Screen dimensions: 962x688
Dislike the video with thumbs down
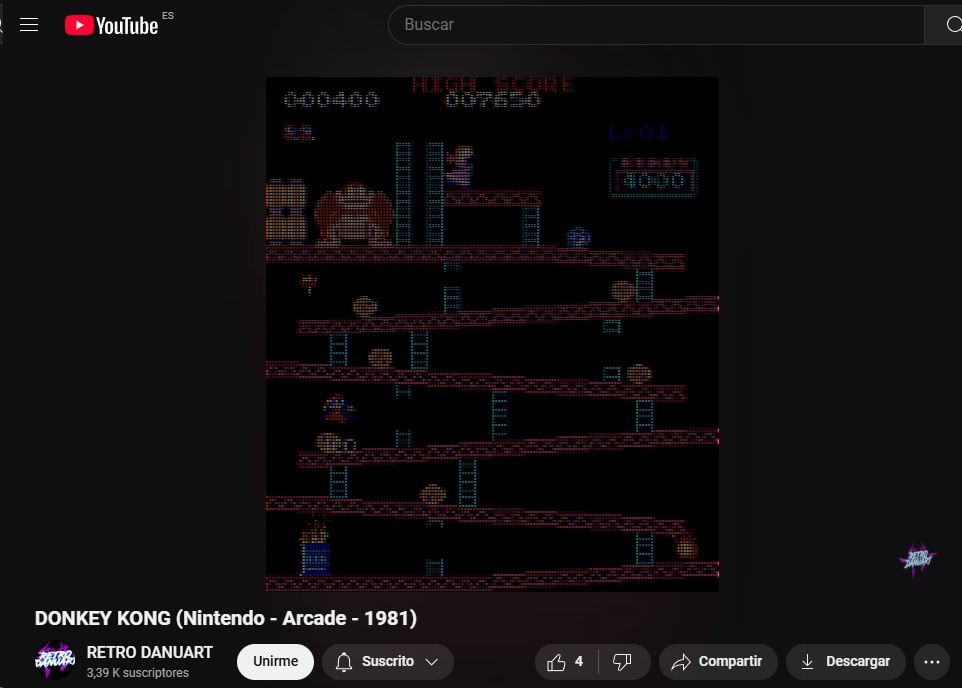pos(623,662)
